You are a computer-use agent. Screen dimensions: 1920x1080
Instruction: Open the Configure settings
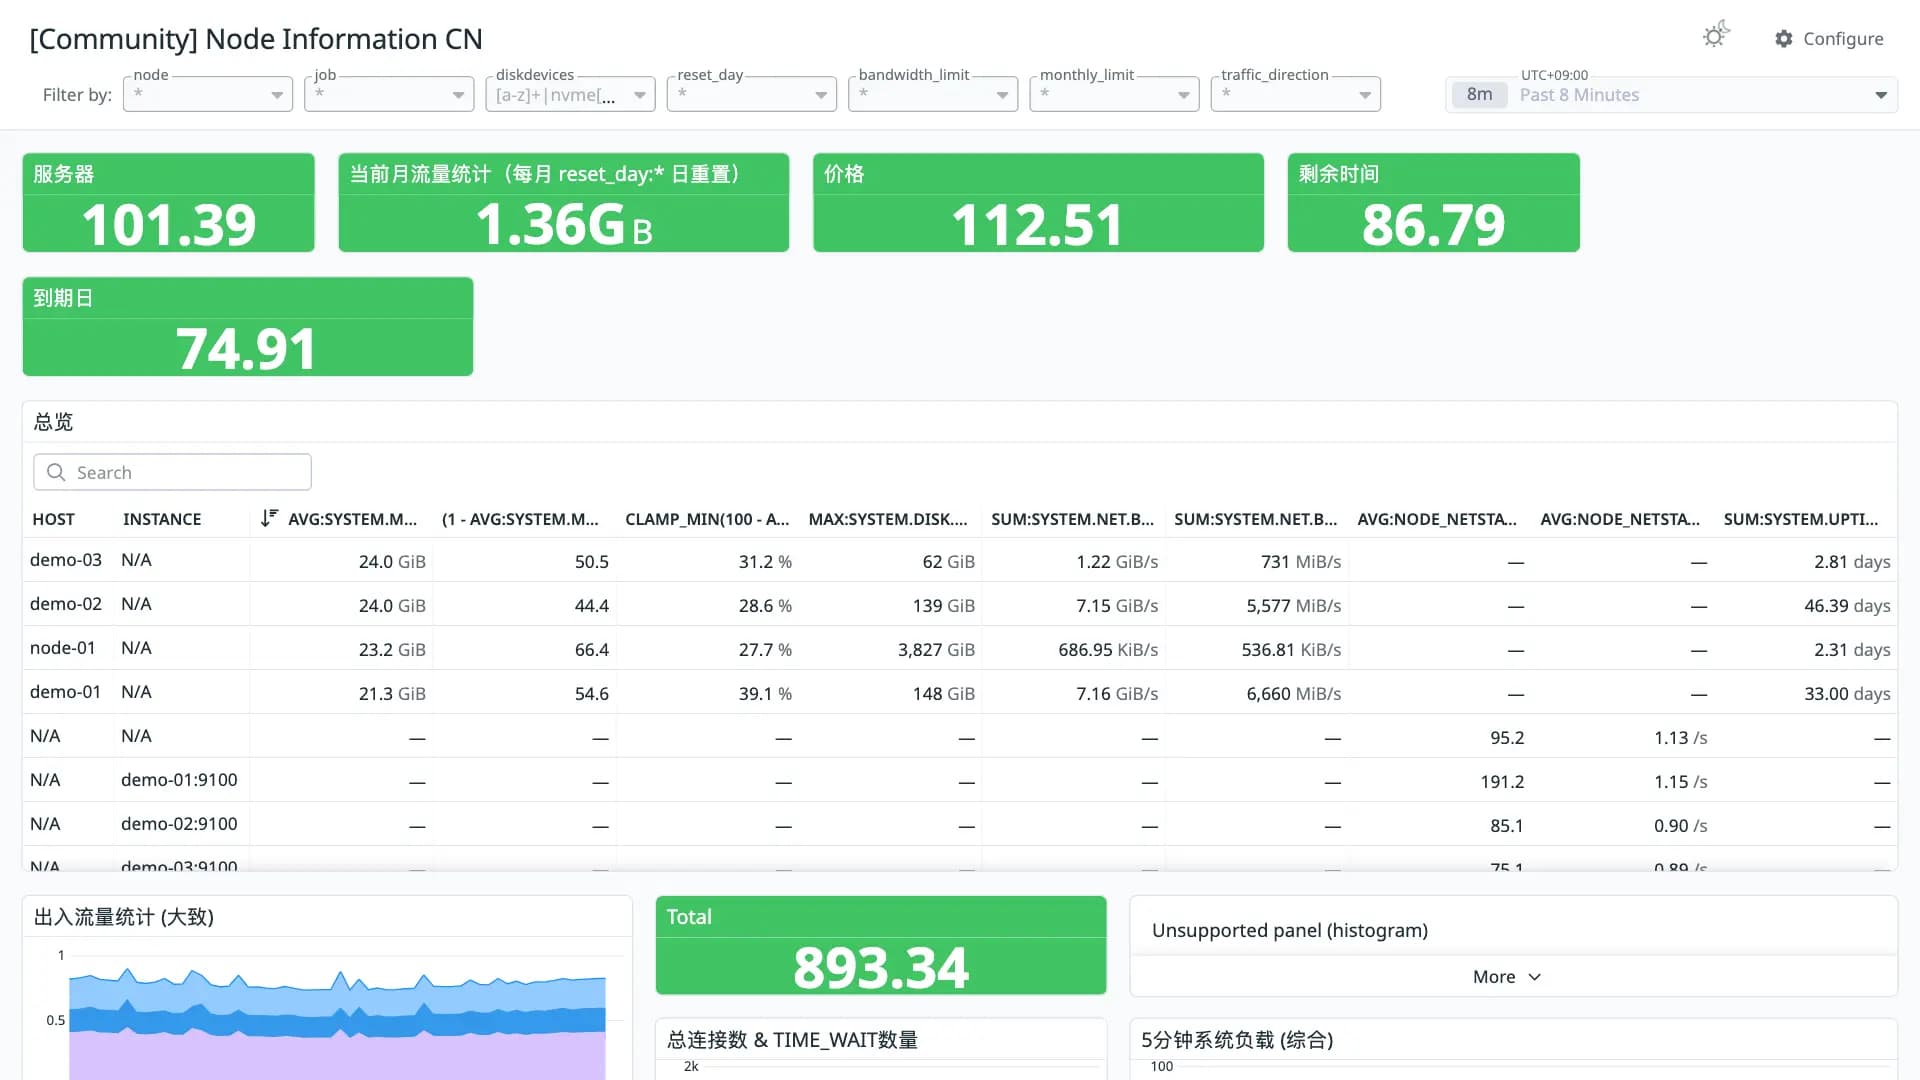pyautogui.click(x=1829, y=39)
